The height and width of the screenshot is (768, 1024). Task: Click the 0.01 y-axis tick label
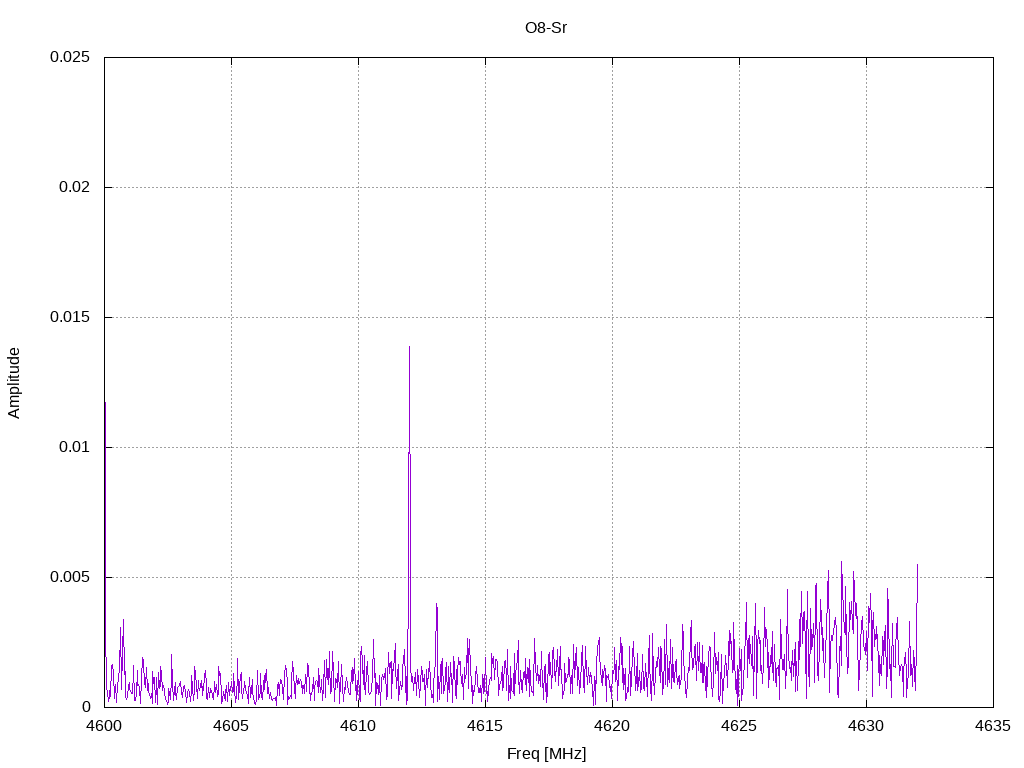coord(74,447)
